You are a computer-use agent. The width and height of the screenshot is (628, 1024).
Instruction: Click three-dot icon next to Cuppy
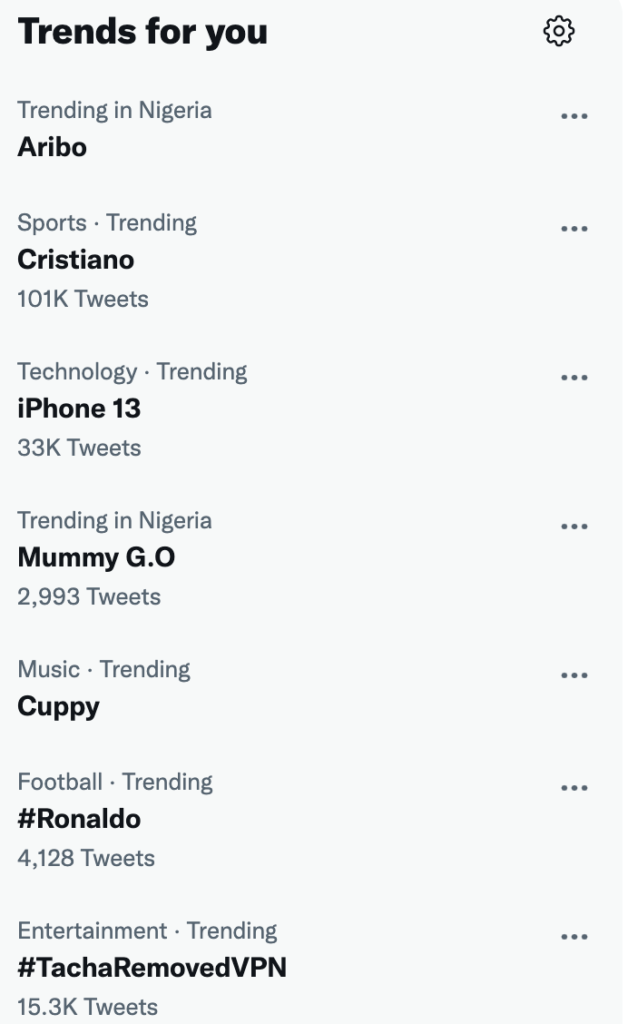[574, 675]
